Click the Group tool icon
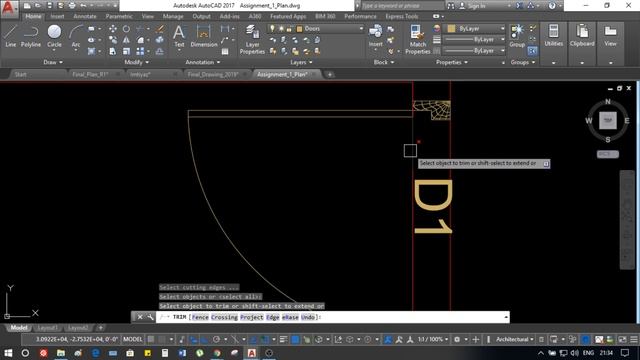 (517, 36)
